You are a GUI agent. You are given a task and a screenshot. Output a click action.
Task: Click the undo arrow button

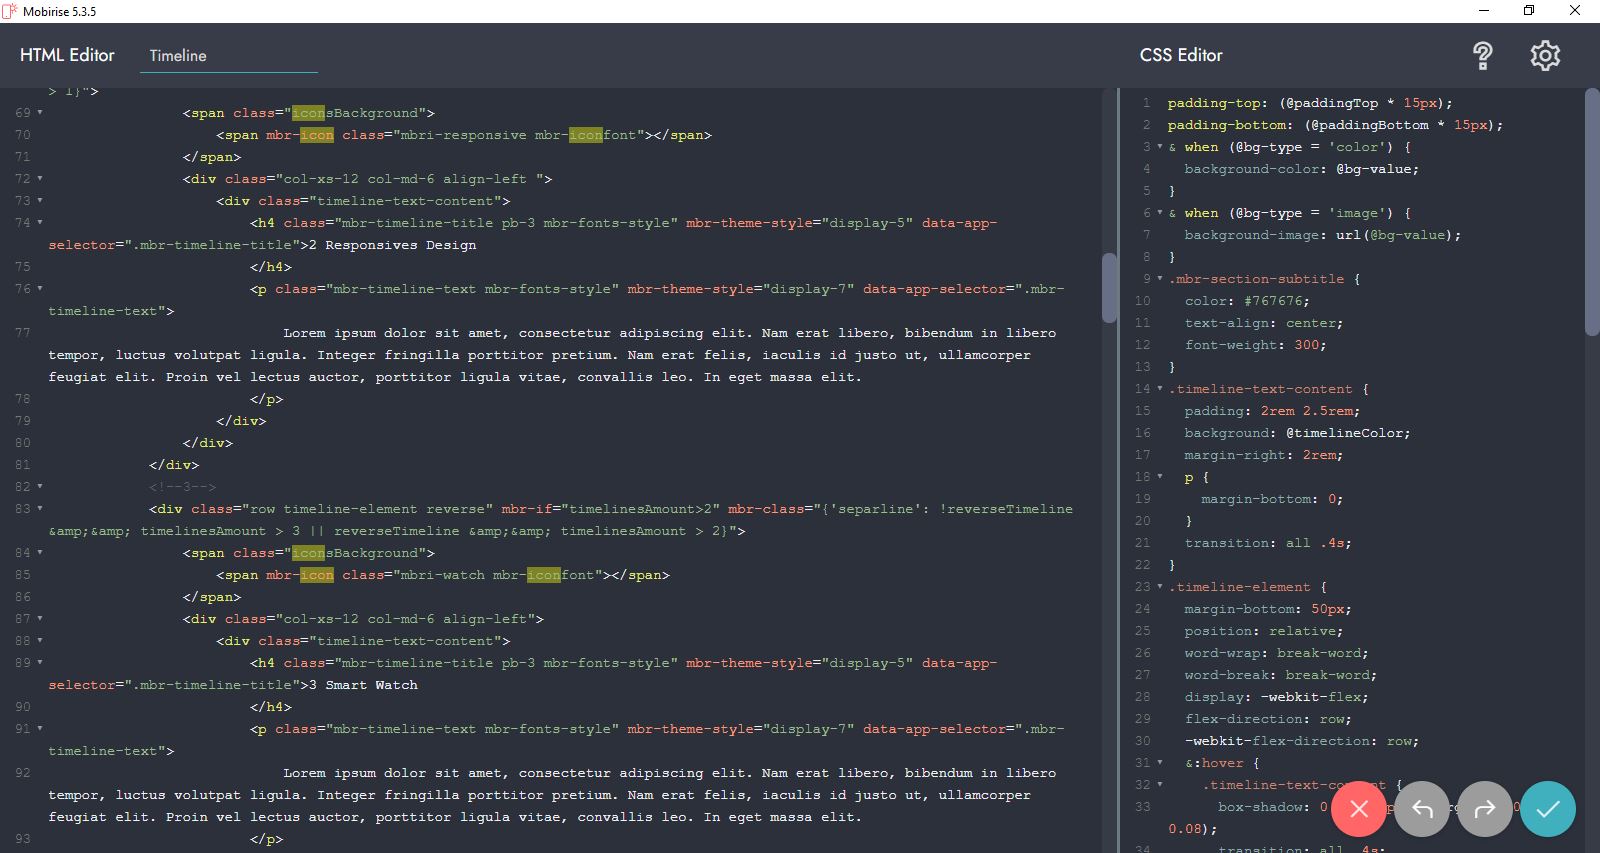click(1422, 809)
